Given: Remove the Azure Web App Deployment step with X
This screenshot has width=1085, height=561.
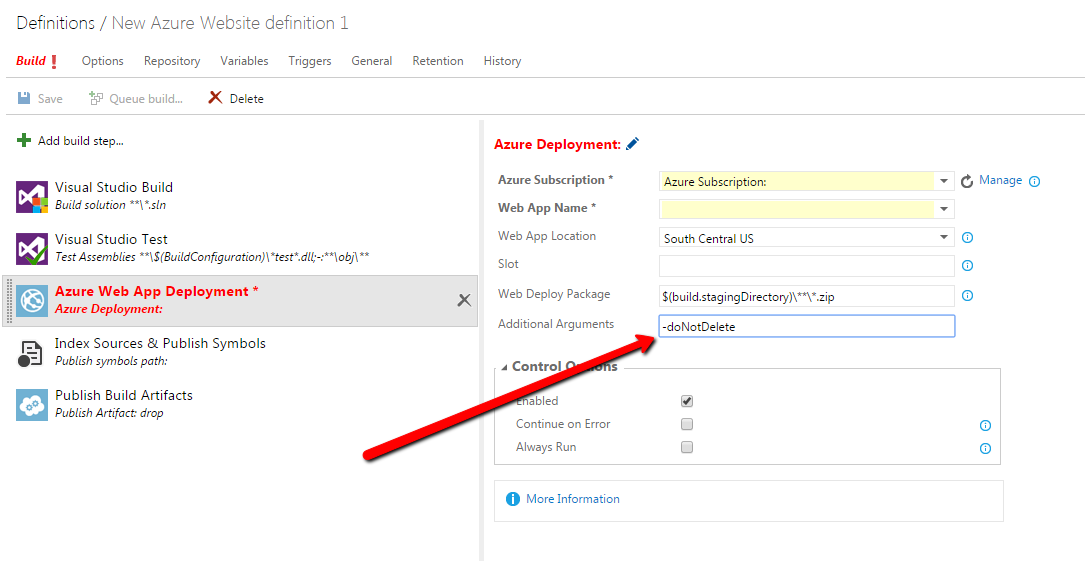Looking at the screenshot, I should tap(464, 300).
